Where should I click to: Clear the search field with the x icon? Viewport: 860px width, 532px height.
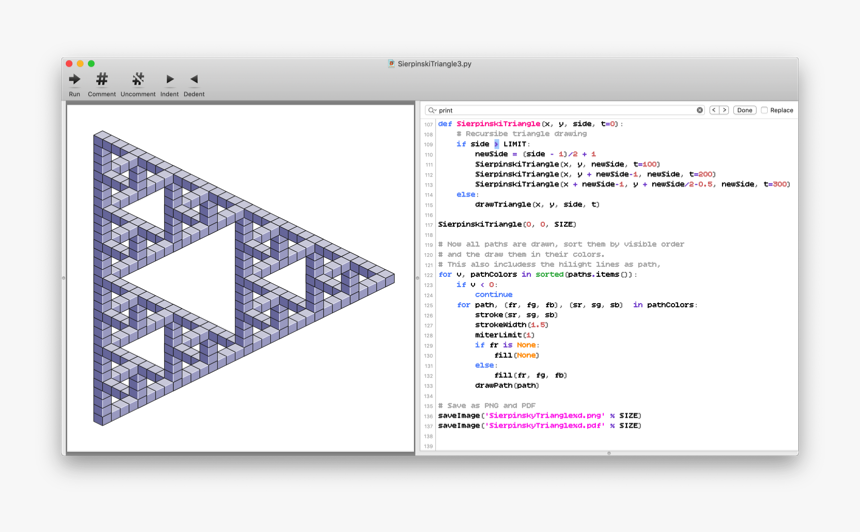[x=700, y=110]
